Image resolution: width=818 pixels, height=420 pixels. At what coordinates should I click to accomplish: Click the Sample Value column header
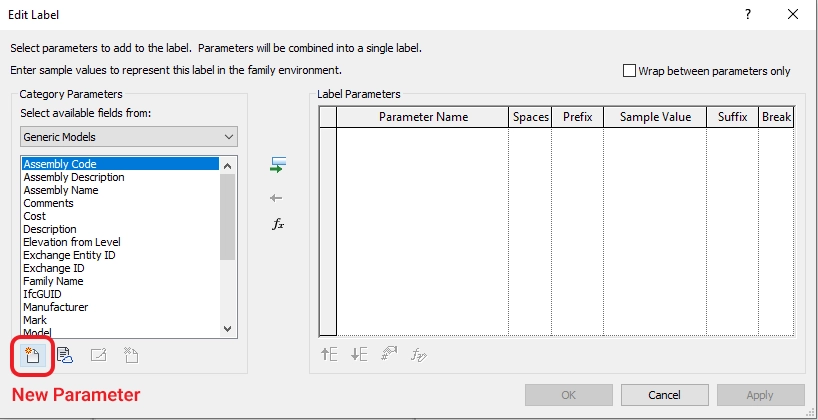(x=655, y=117)
